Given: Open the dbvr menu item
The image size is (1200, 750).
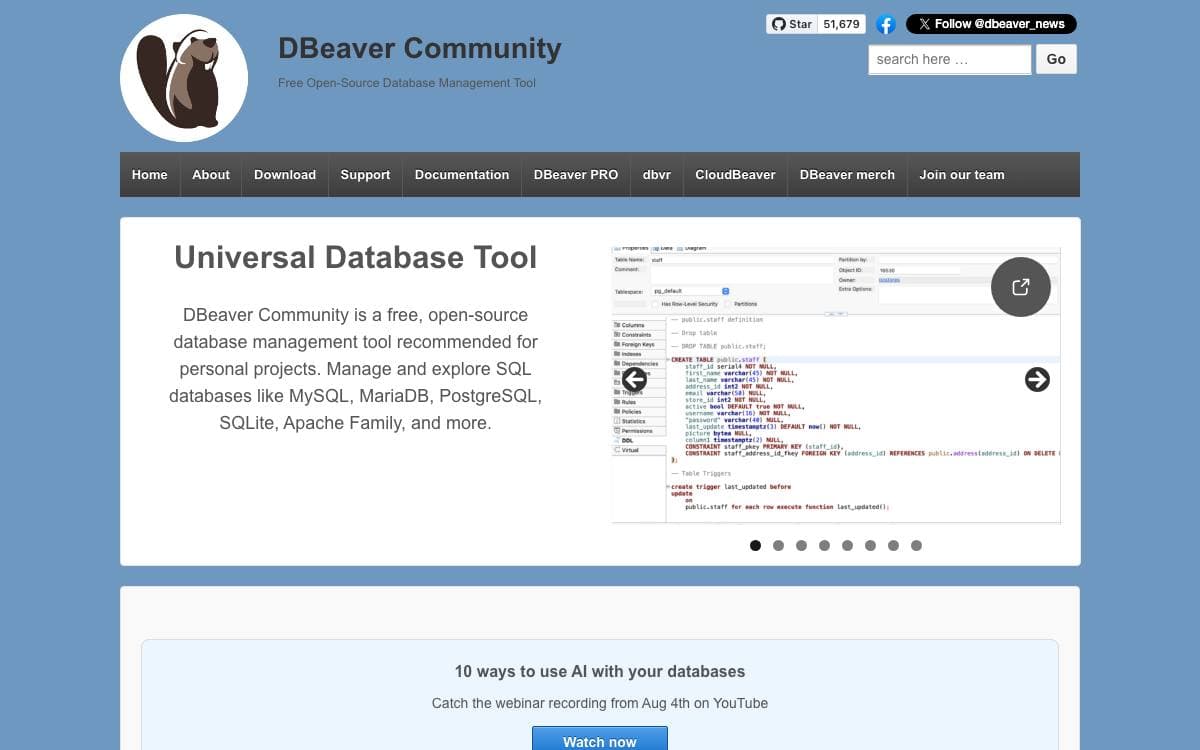Looking at the screenshot, I should point(657,174).
